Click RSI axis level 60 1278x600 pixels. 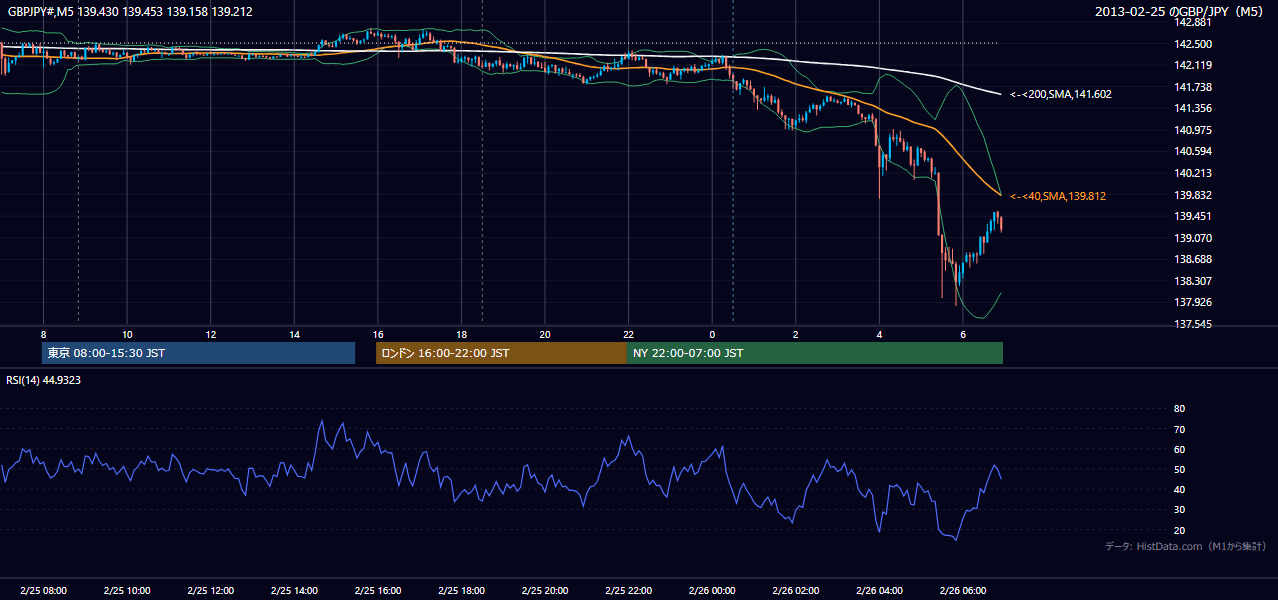coord(1179,449)
